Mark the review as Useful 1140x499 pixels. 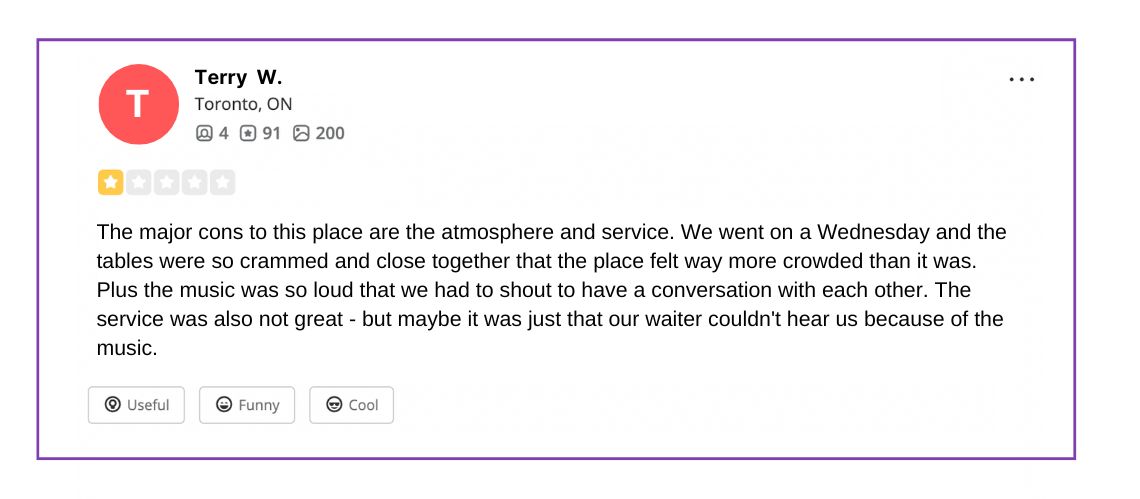136,405
